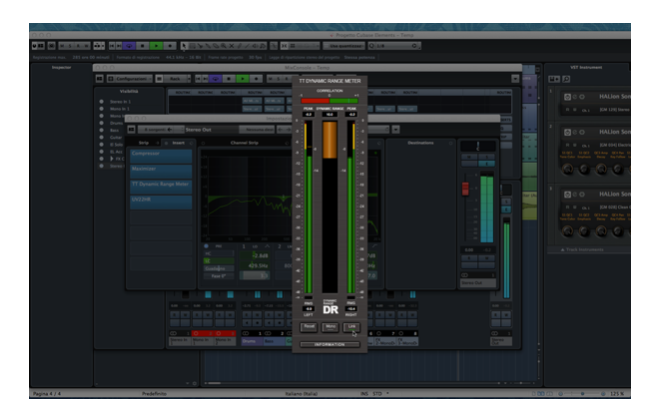Click the first quick control knob of instrument slot 3
The image size is (668, 419).
pyautogui.click(x=567, y=231)
